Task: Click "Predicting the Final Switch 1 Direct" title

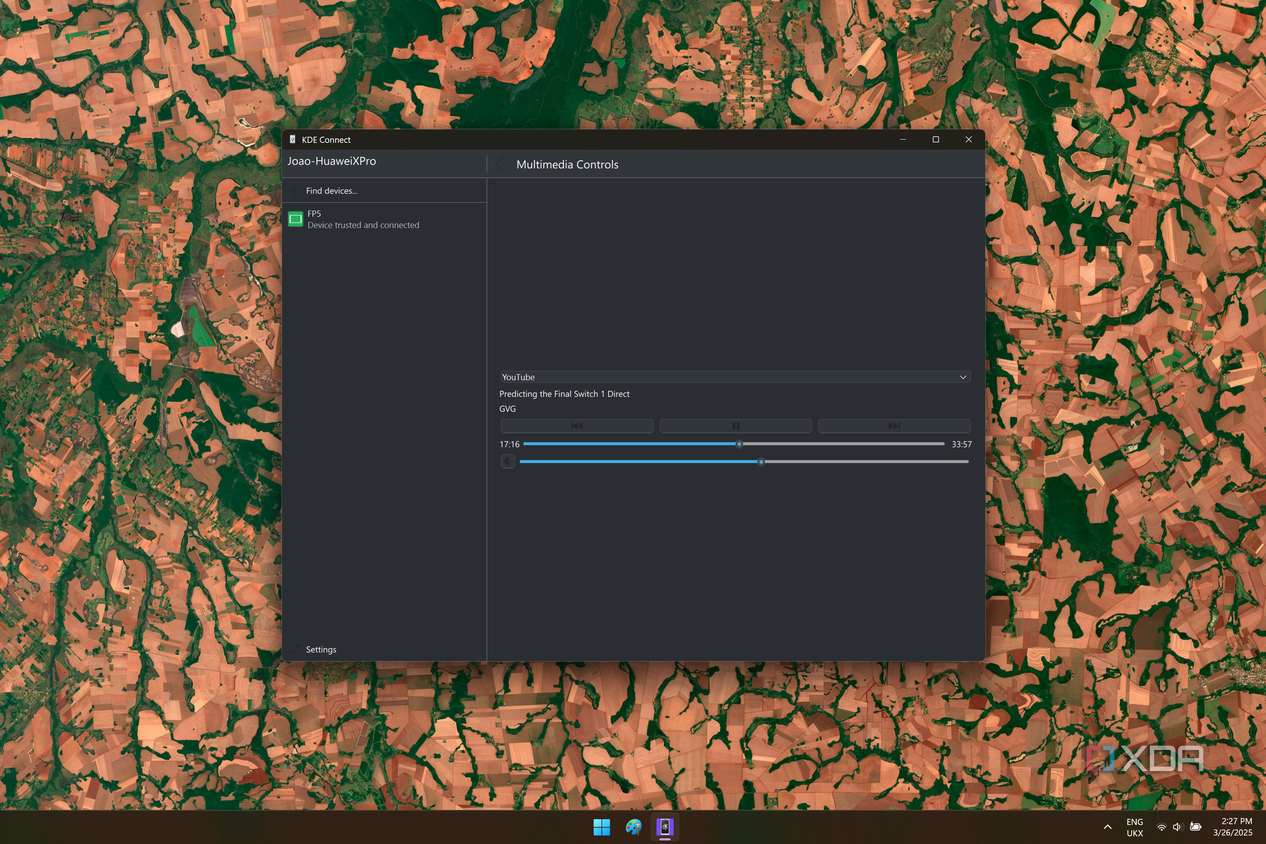Action: [565, 394]
